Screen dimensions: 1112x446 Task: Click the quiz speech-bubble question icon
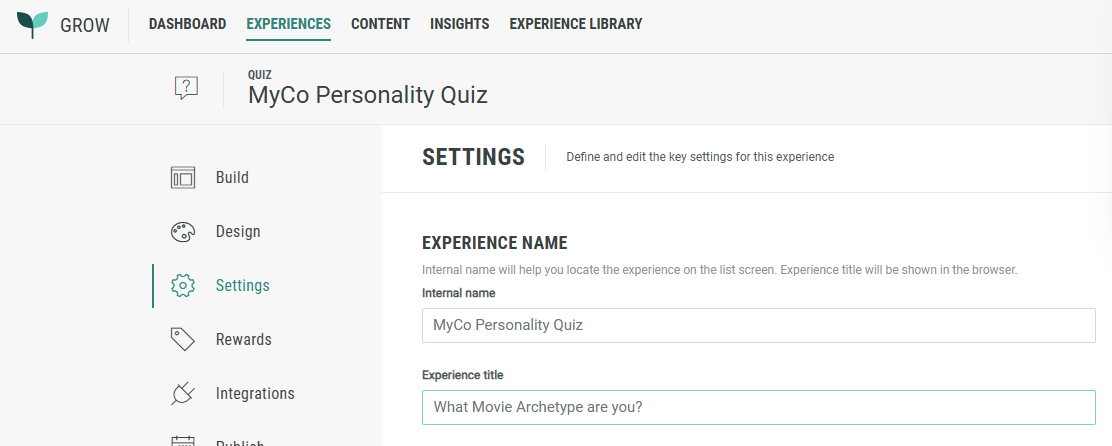pyautogui.click(x=186, y=87)
